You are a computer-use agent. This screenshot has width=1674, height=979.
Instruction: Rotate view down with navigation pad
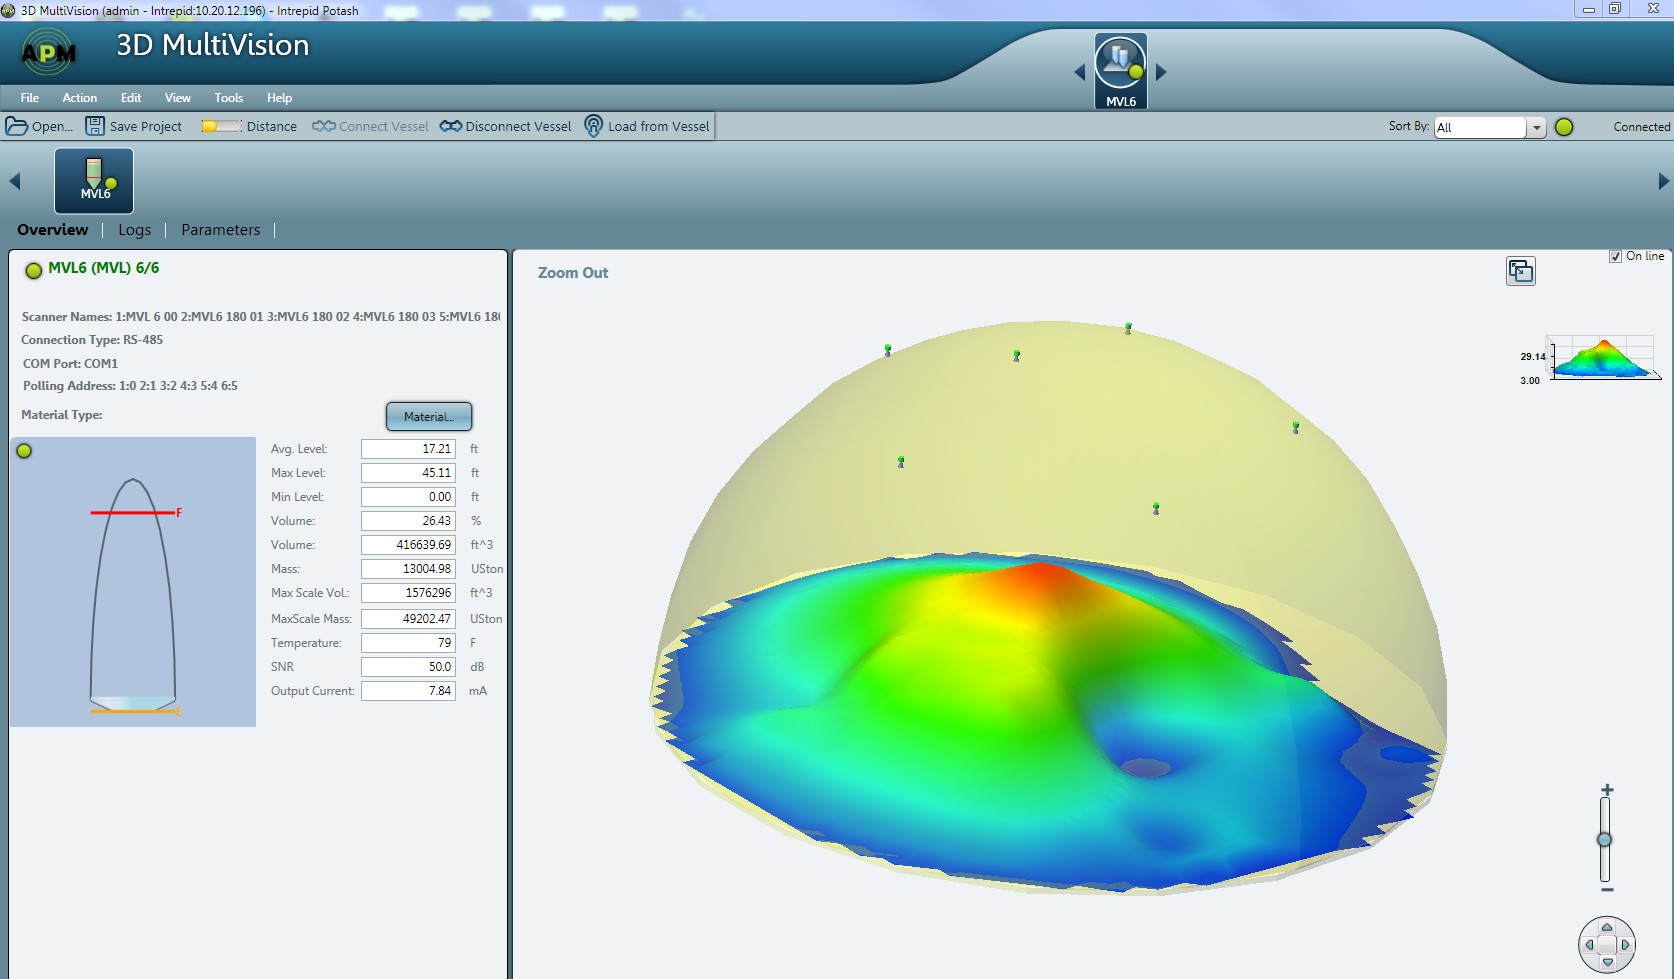[1607, 962]
